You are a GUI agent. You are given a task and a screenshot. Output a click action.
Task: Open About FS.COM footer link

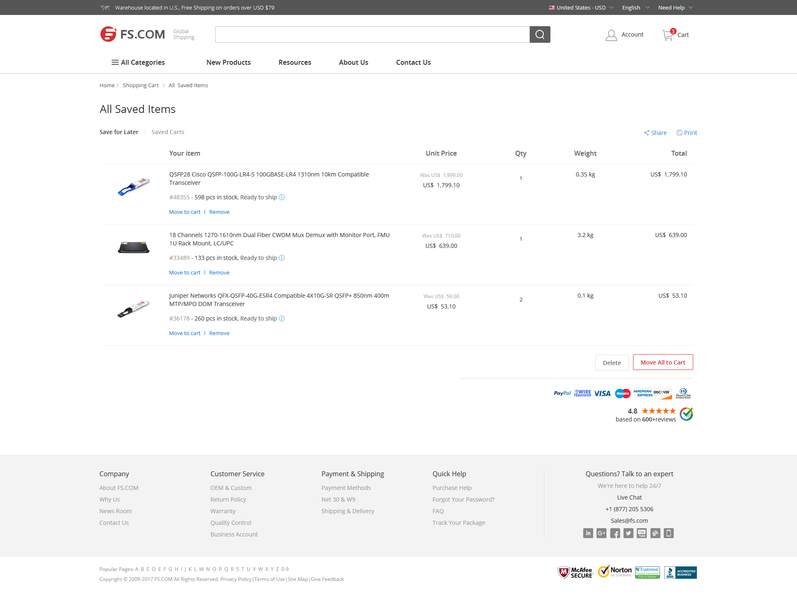point(119,488)
